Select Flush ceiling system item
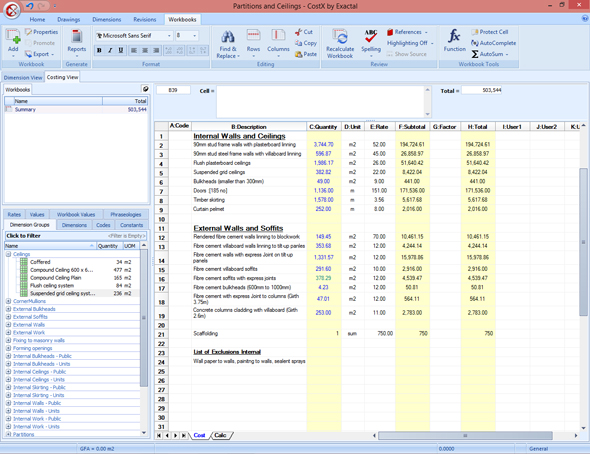590x454 pixels. coord(52,285)
